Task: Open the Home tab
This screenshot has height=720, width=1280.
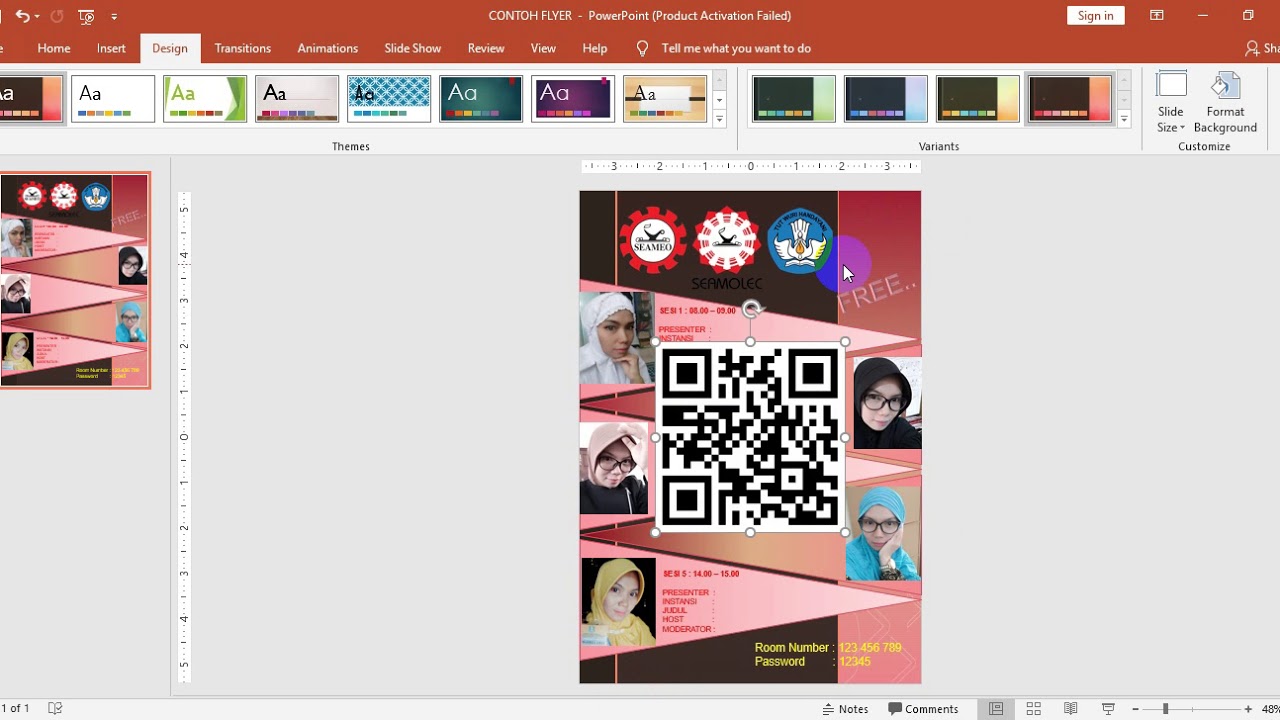Action: [x=54, y=48]
